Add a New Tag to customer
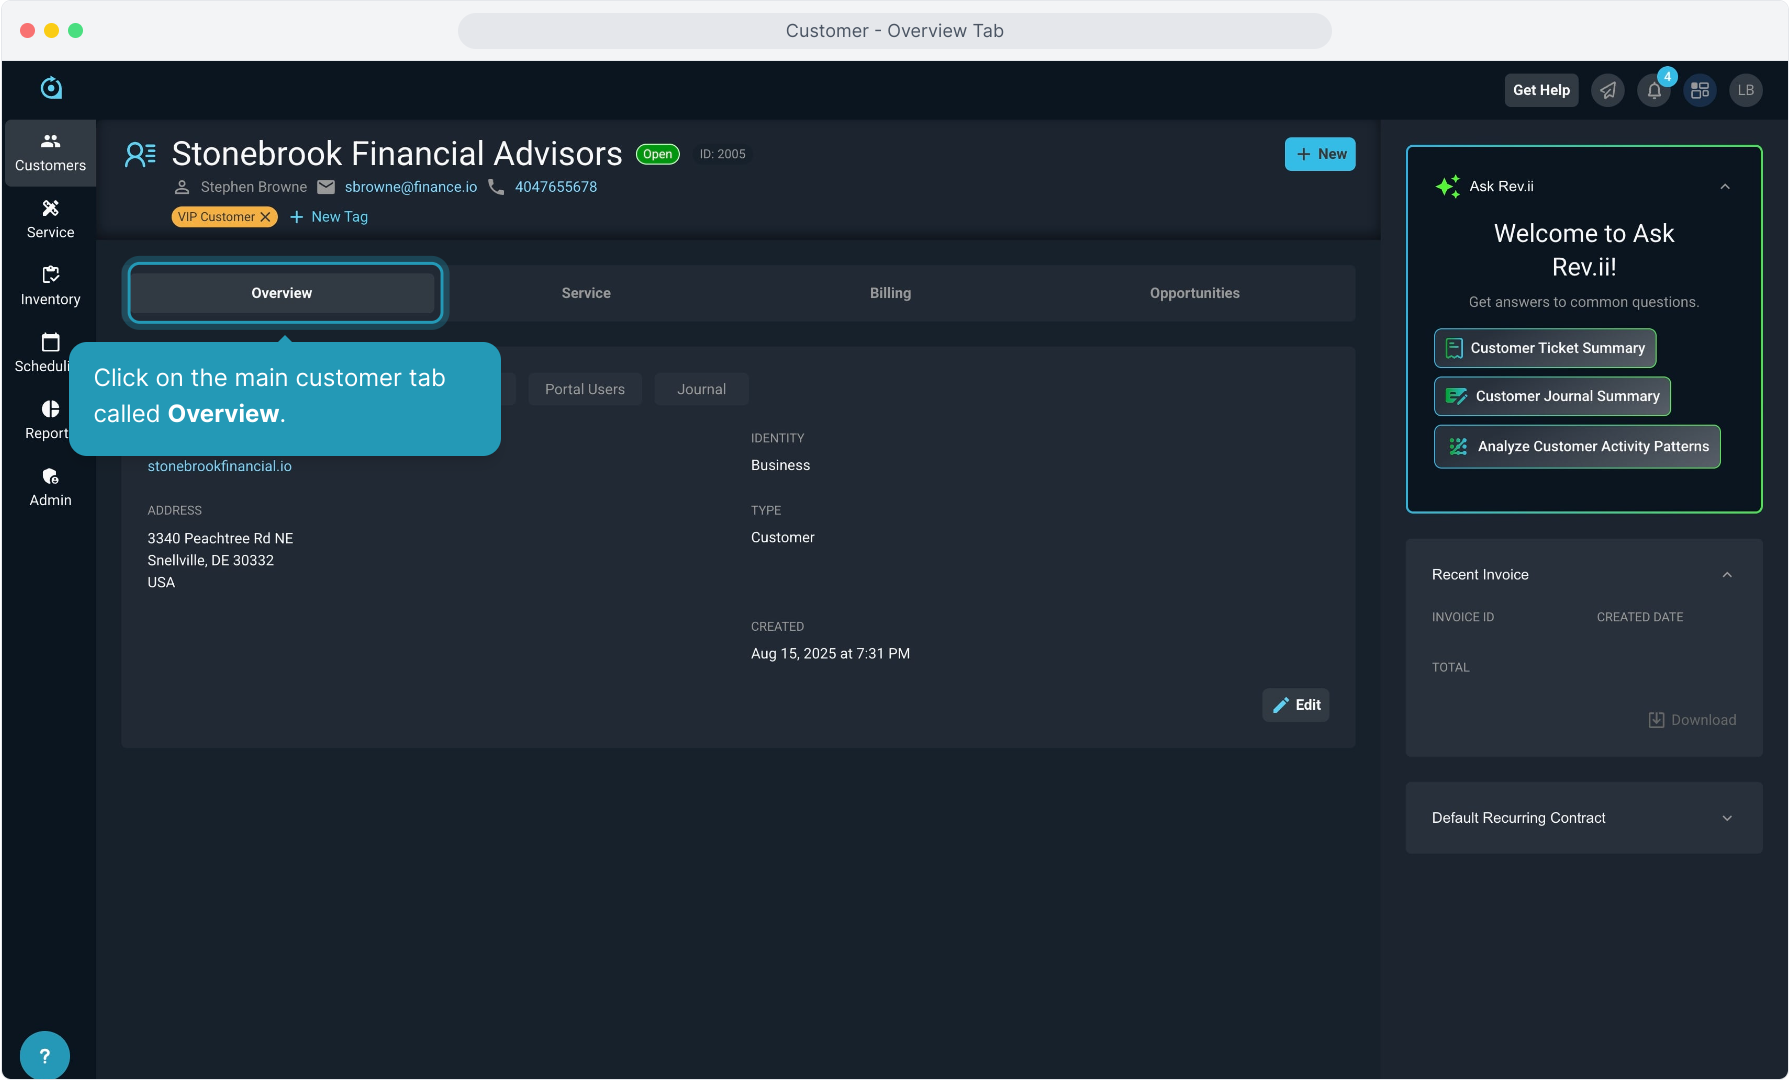This screenshot has width=1790, height=1080. 329,217
